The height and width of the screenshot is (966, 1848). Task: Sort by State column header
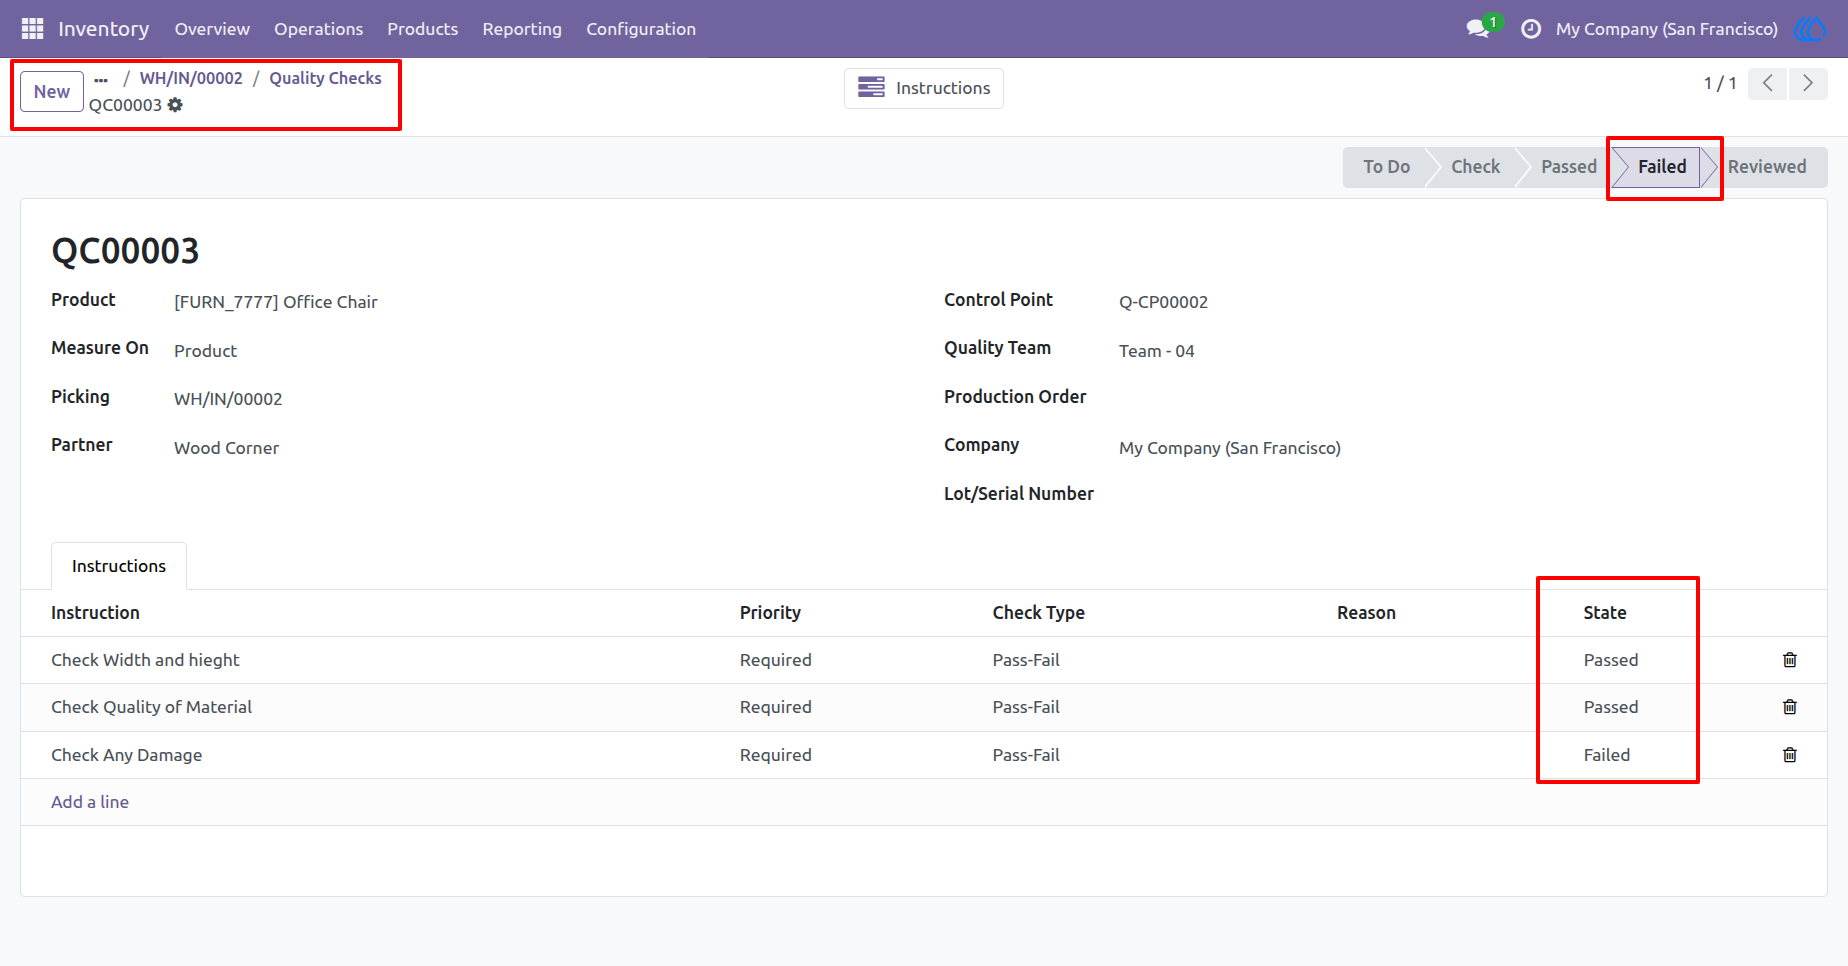pos(1605,613)
